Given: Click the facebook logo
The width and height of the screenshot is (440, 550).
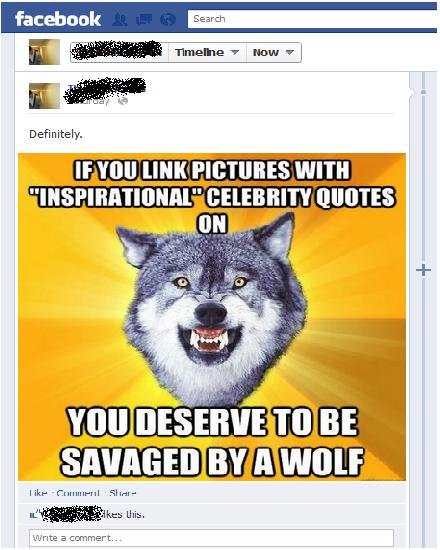Looking at the screenshot, I should click(x=58, y=19).
